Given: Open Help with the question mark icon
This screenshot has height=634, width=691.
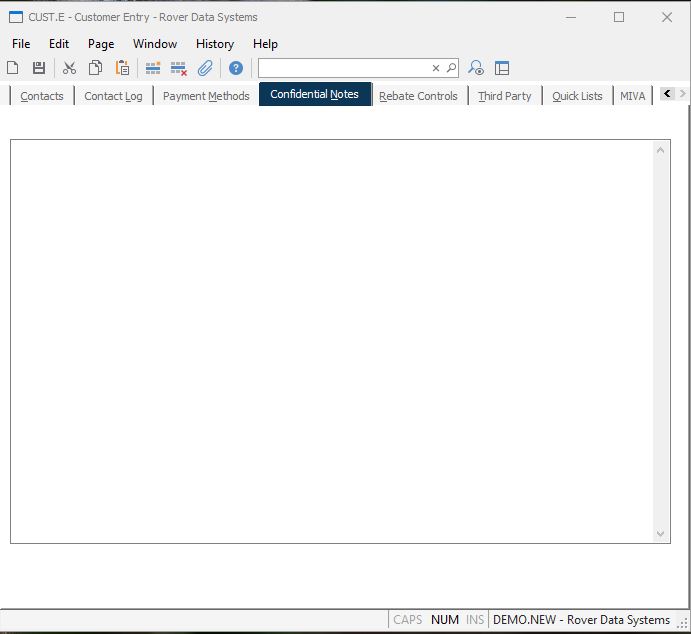Looking at the screenshot, I should point(236,68).
